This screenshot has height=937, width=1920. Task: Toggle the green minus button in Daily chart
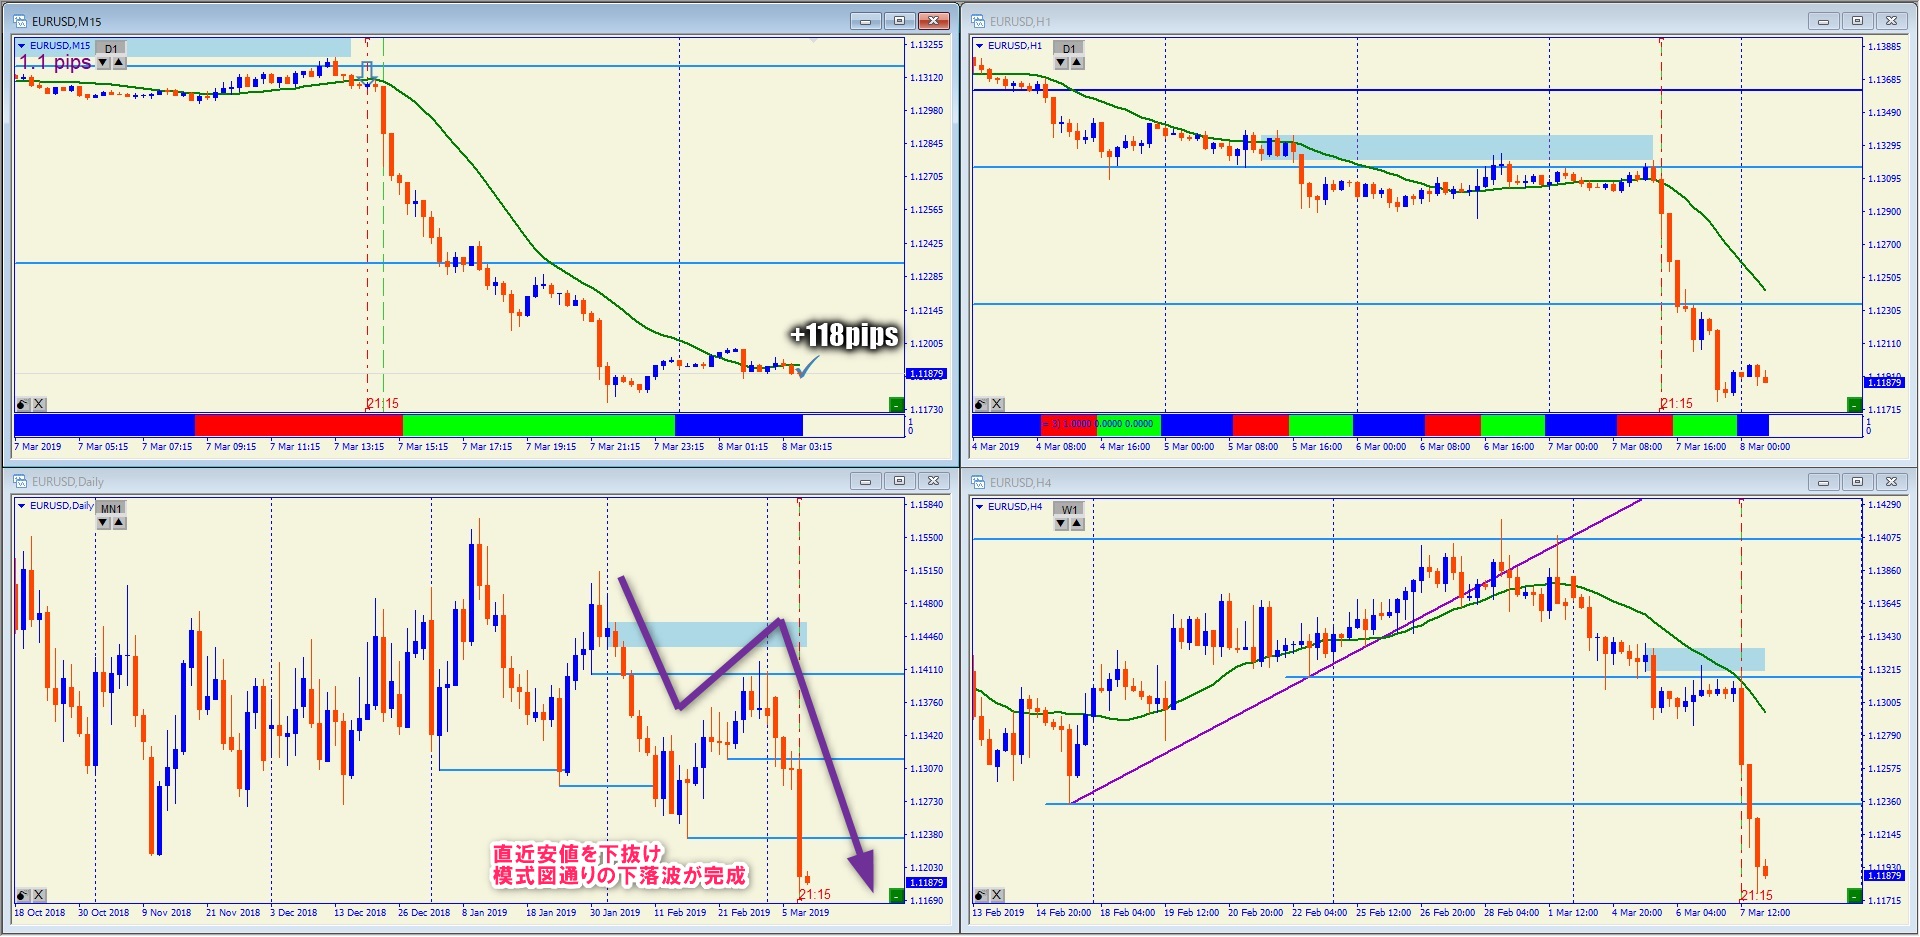click(x=896, y=896)
